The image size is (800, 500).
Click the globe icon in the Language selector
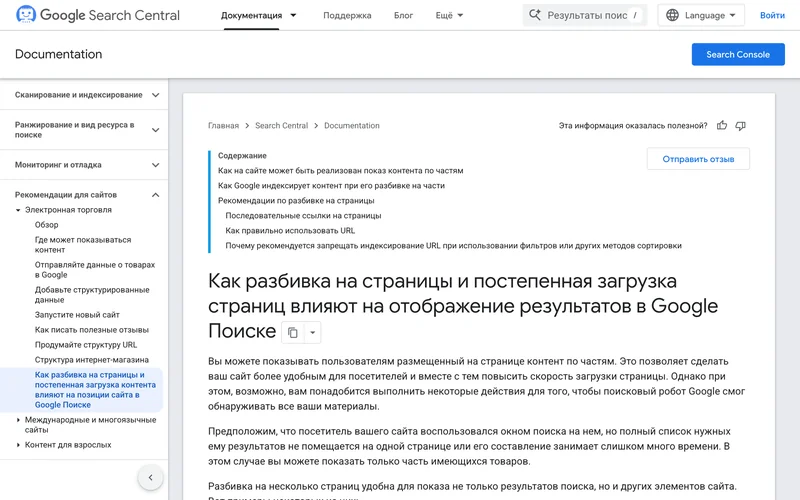(x=672, y=15)
